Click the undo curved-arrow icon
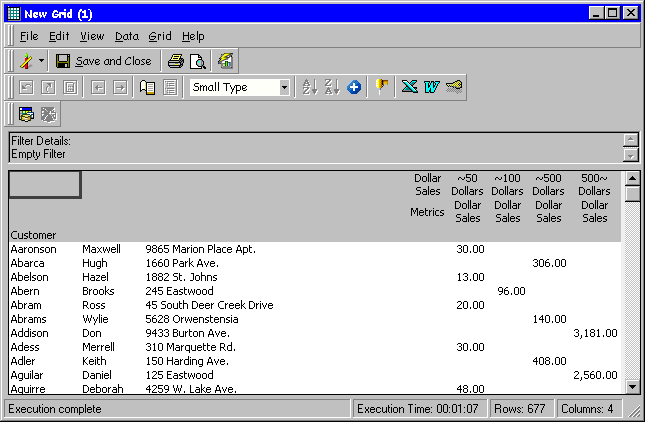 coord(26,87)
